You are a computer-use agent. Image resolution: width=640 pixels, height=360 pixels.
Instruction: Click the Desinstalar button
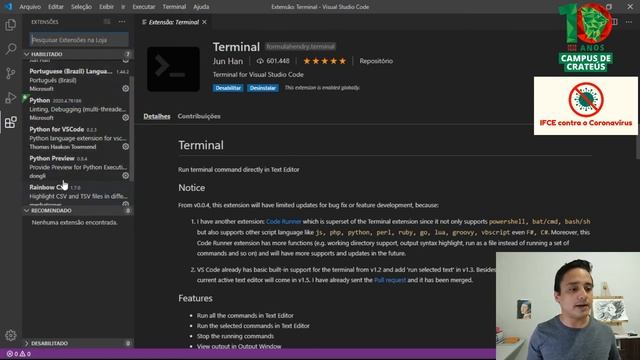coord(262,88)
